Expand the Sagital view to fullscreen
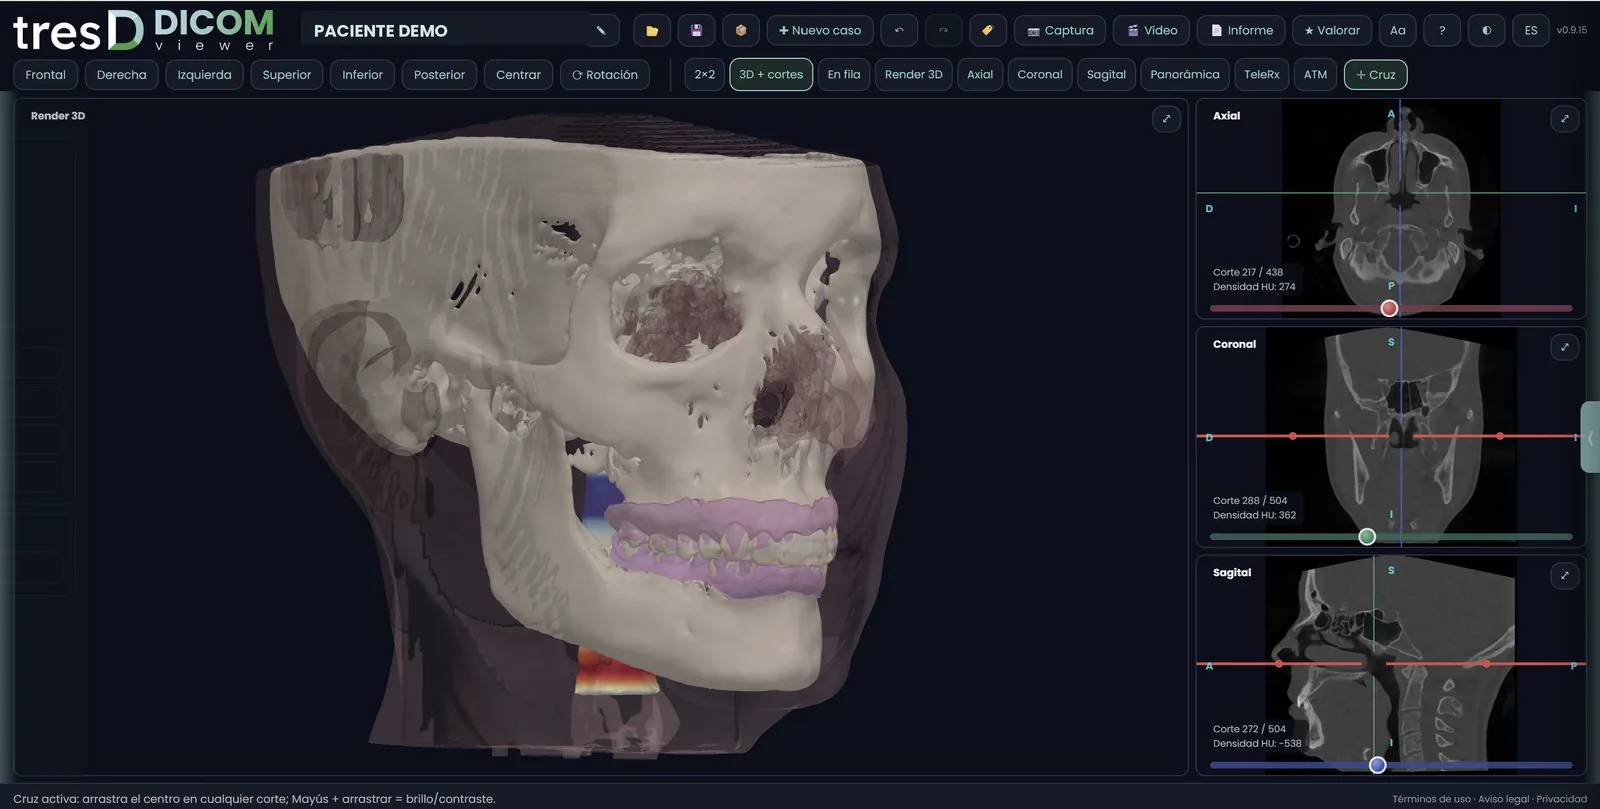Image resolution: width=1600 pixels, height=809 pixels. 1565,575
